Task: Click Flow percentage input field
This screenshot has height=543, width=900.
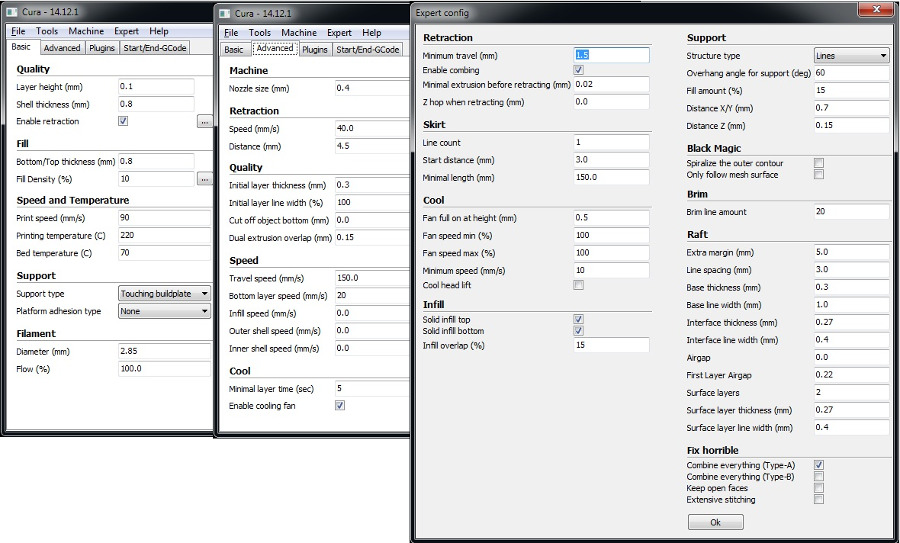Action: [x=165, y=369]
